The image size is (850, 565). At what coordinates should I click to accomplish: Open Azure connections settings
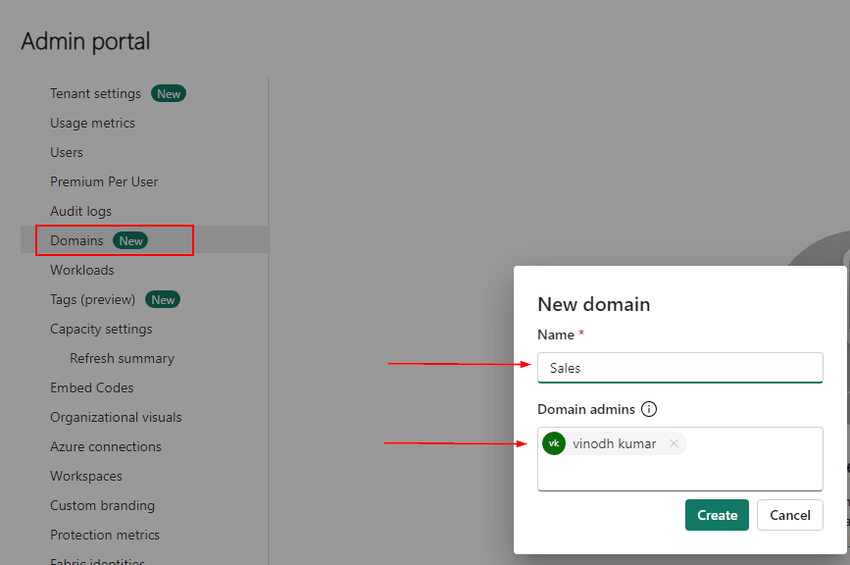coord(106,447)
